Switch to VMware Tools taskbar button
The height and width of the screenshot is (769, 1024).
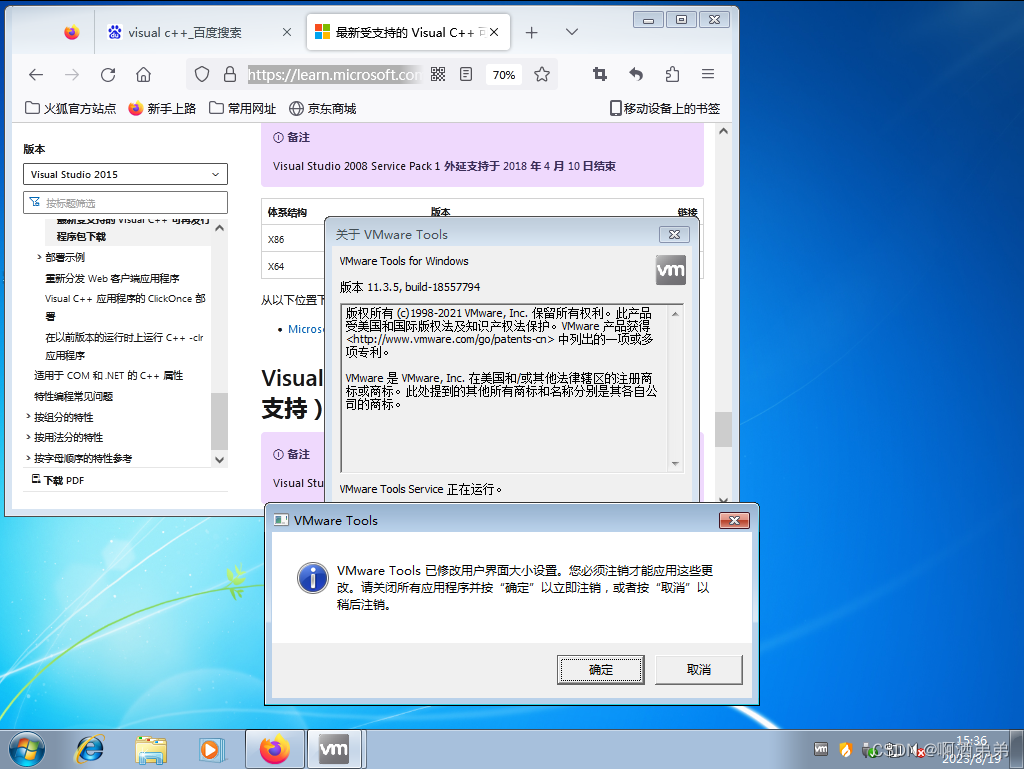(334, 749)
